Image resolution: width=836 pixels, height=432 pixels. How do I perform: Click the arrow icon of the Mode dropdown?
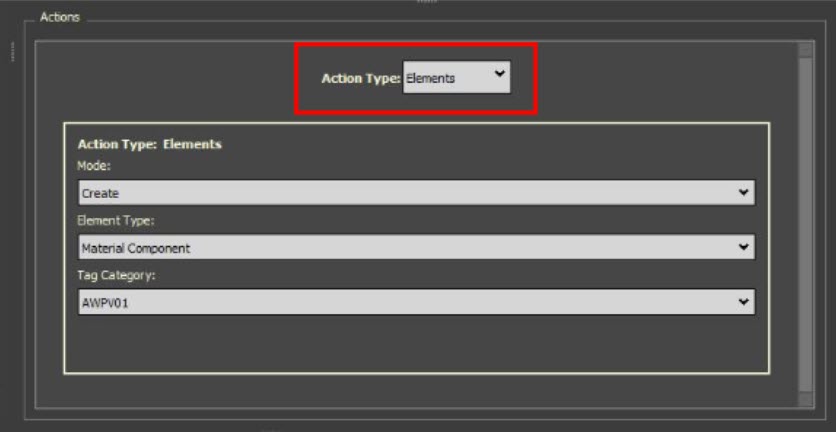[744, 192]
